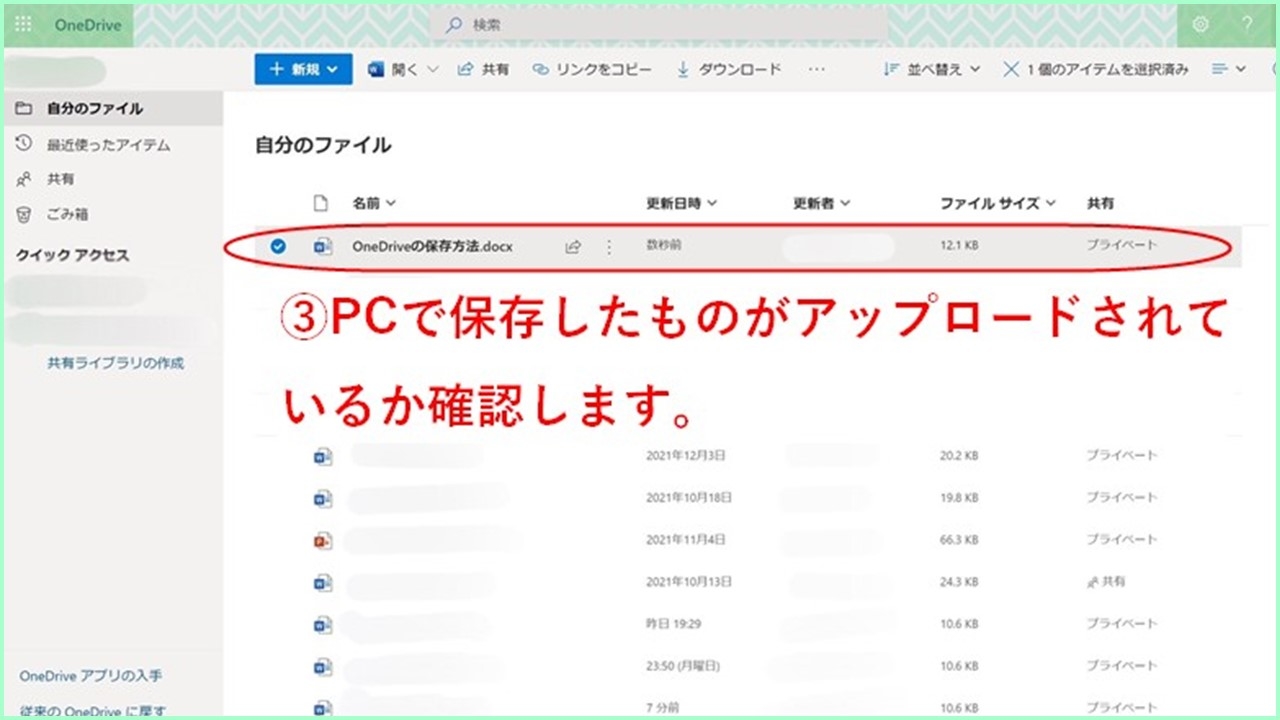This screenshot has height=720, width=1280.
Task: Clear selection with X next to 1個のアイテムを選択済み
Action: (1011, 69)
